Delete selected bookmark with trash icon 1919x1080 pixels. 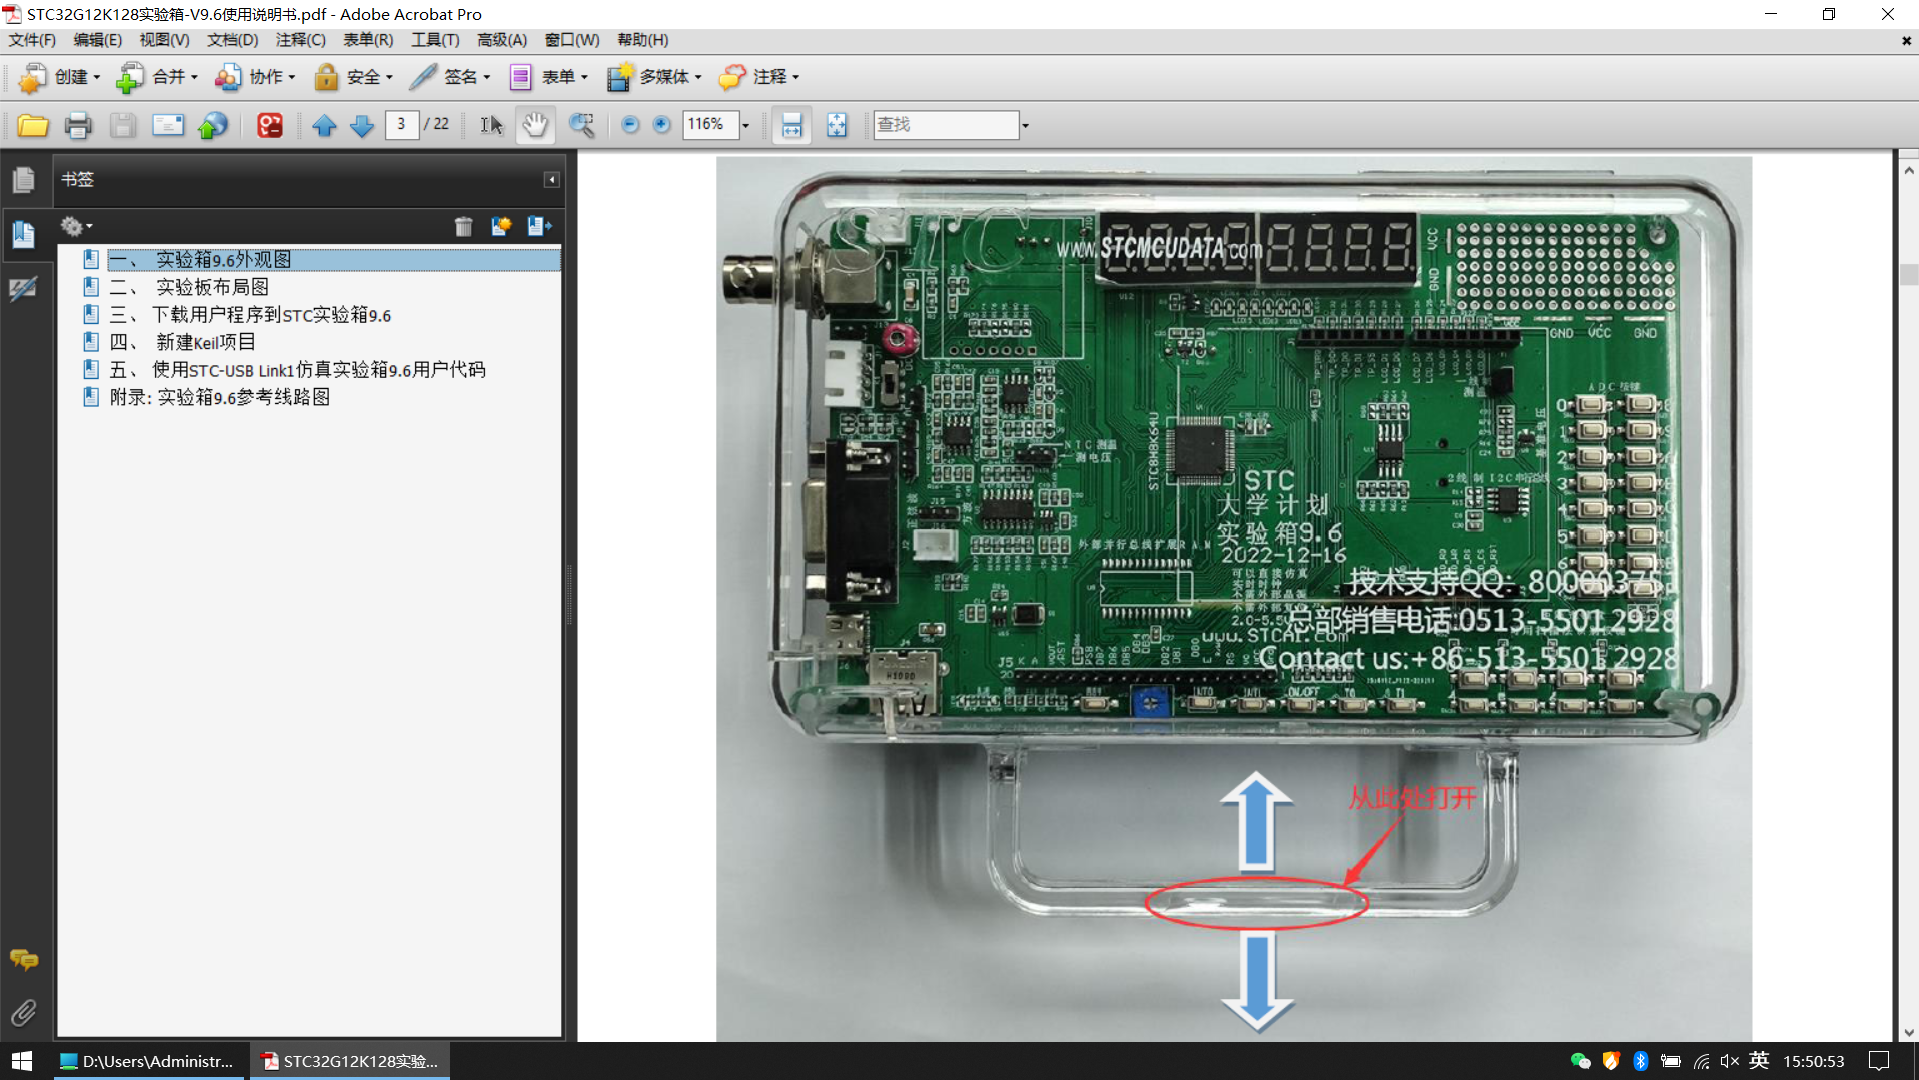pos(463,226)
